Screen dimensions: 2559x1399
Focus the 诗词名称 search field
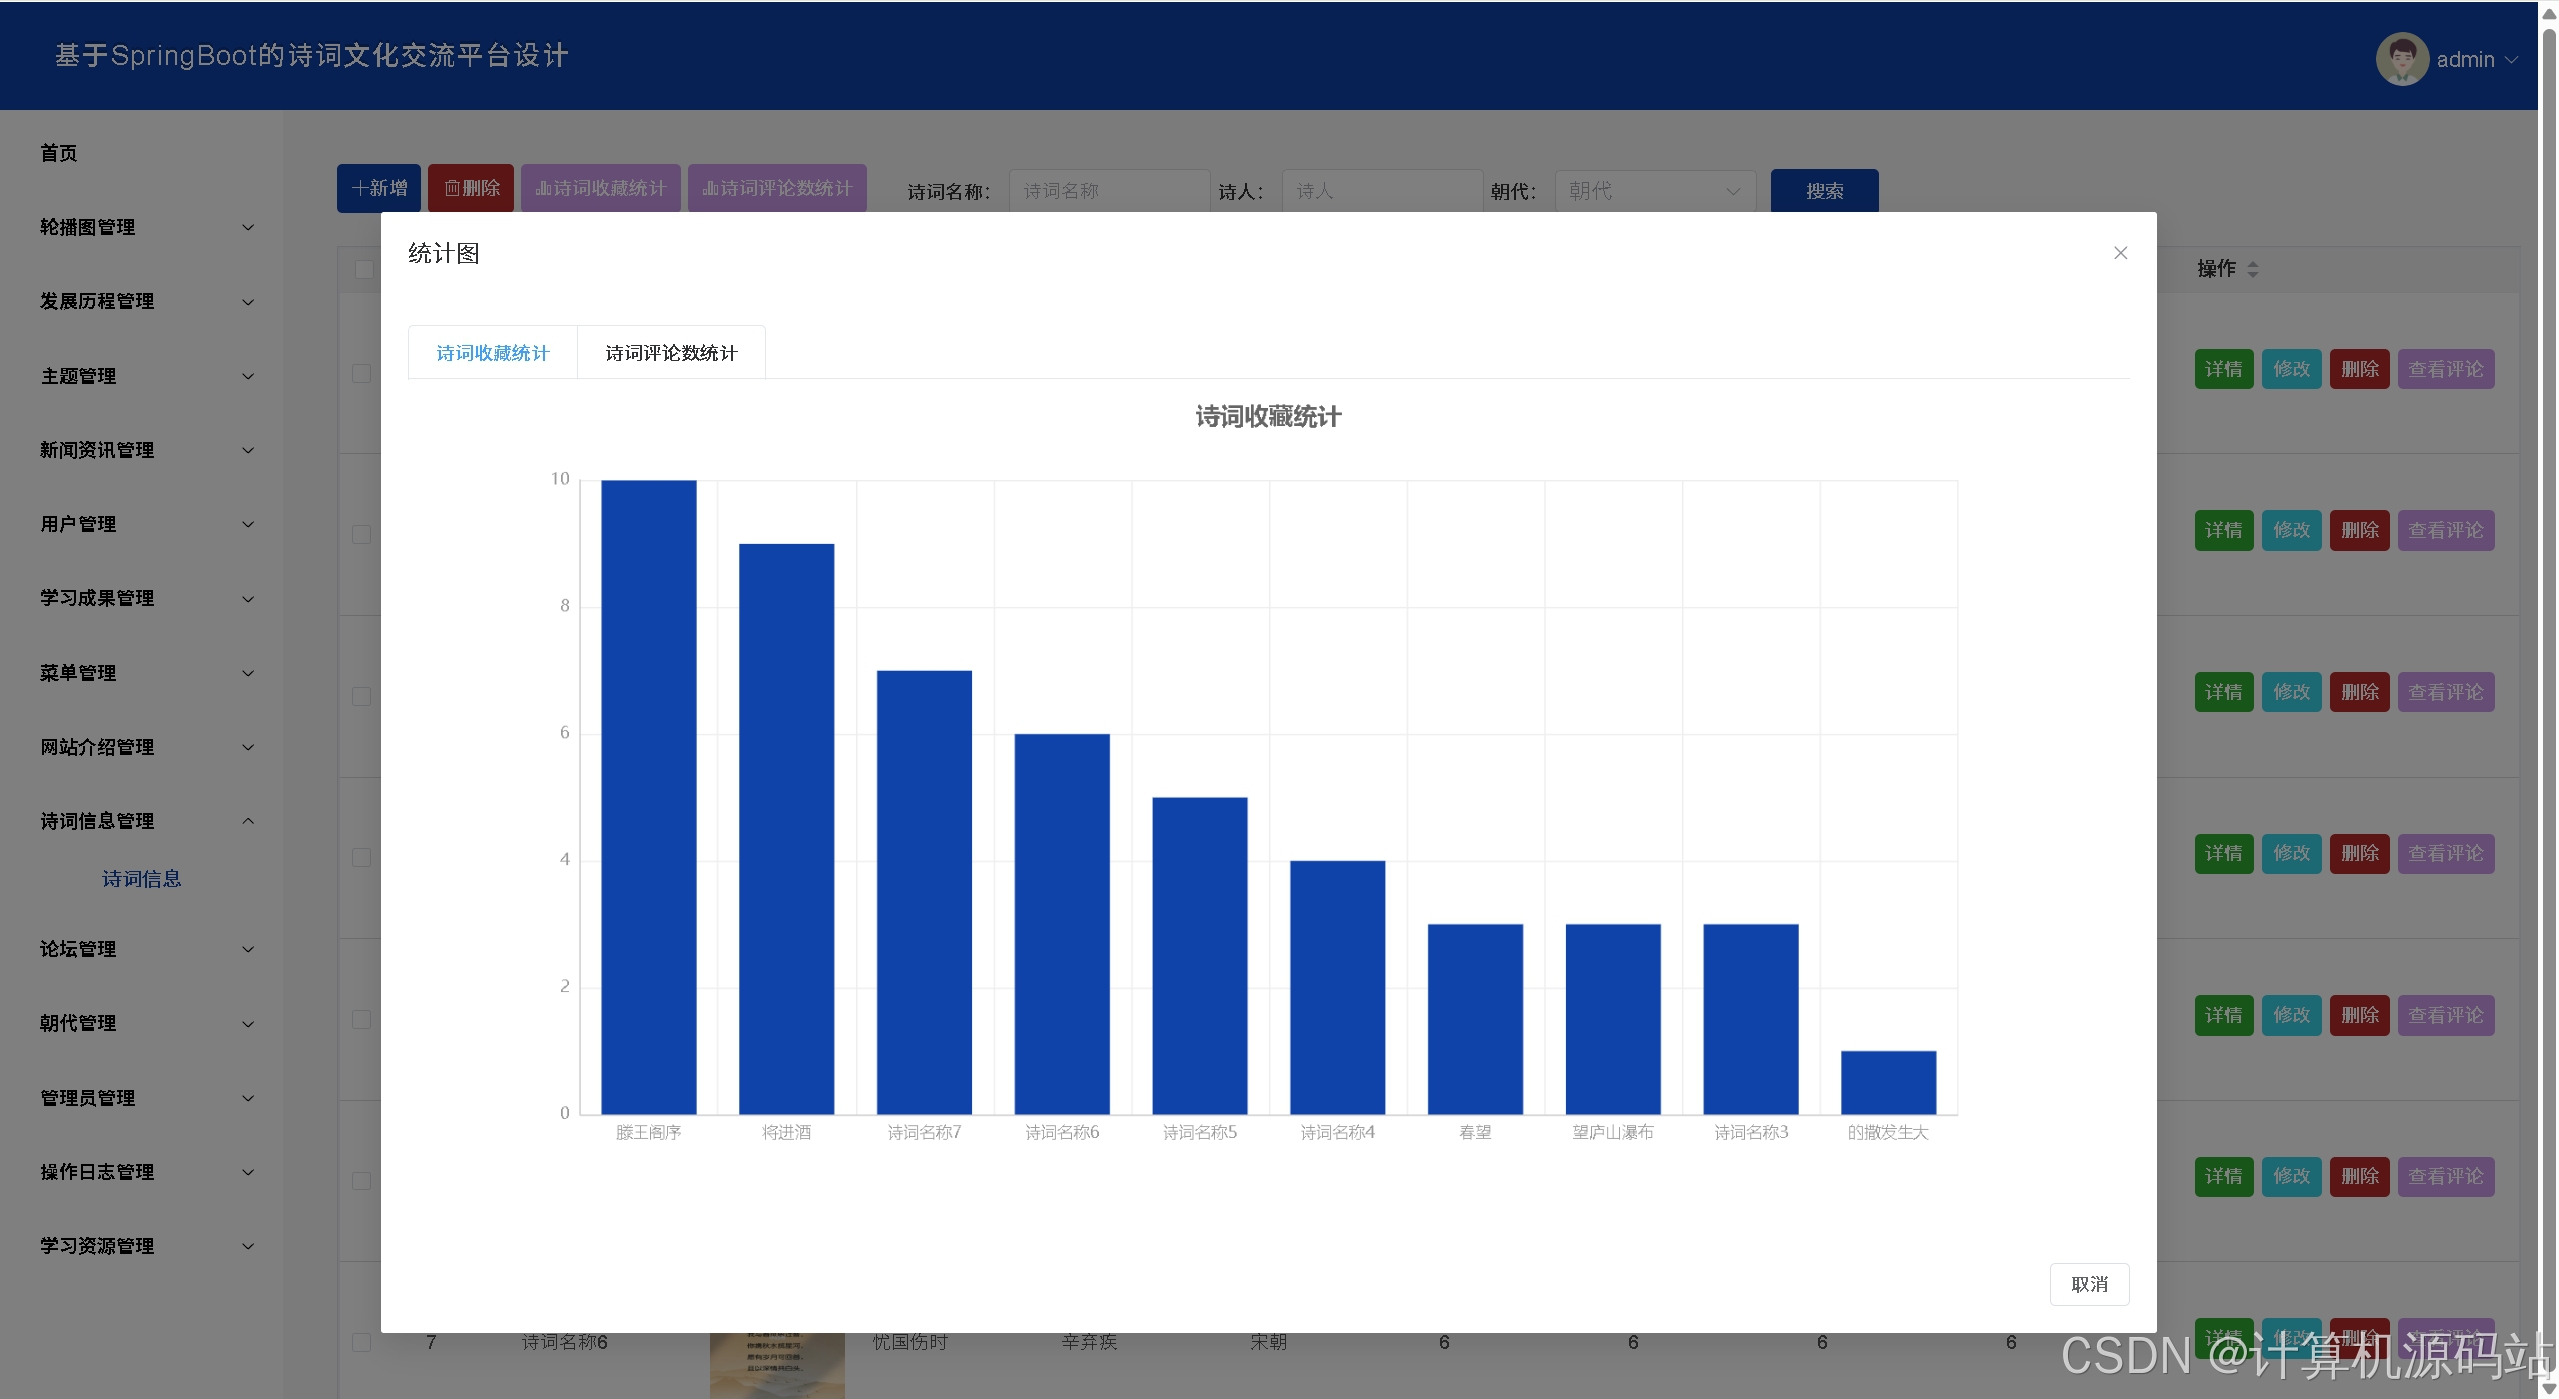(1110, 191)
